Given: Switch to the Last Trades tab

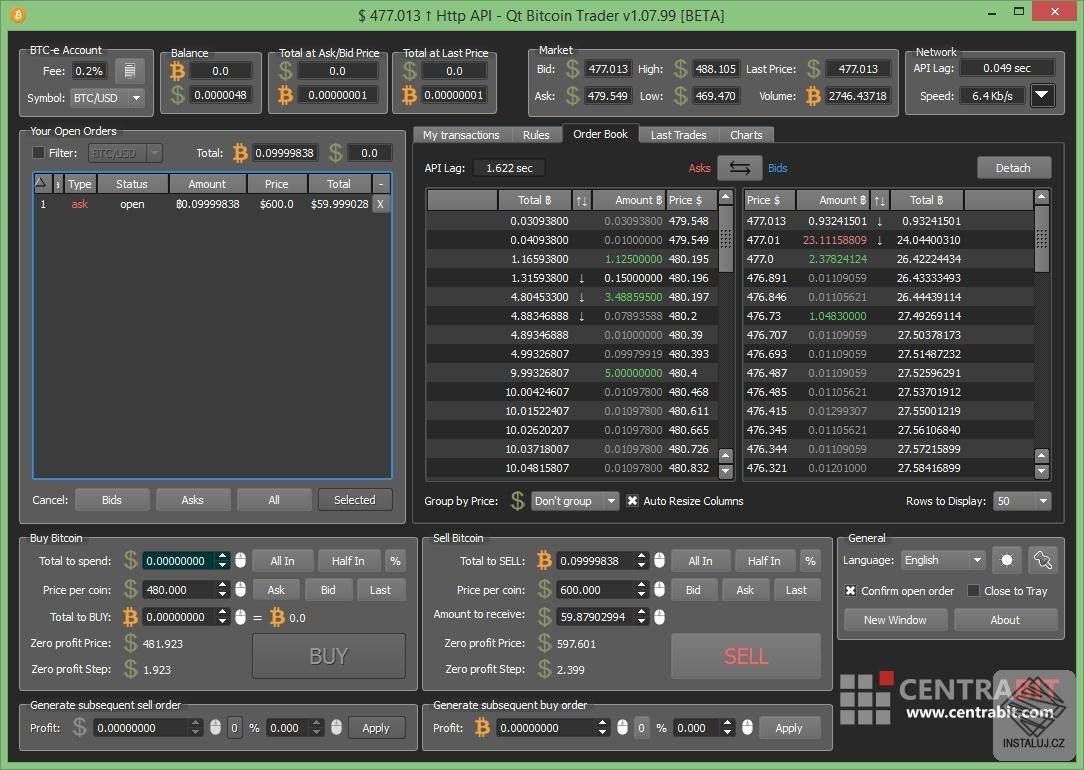Looking at the screenshot, I should pos(676,134).
